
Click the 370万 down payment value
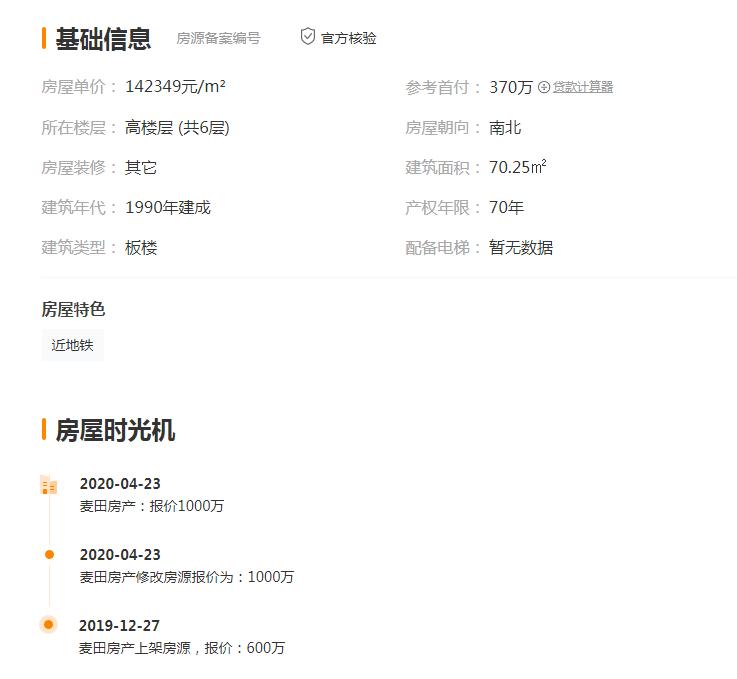[510, 87]
